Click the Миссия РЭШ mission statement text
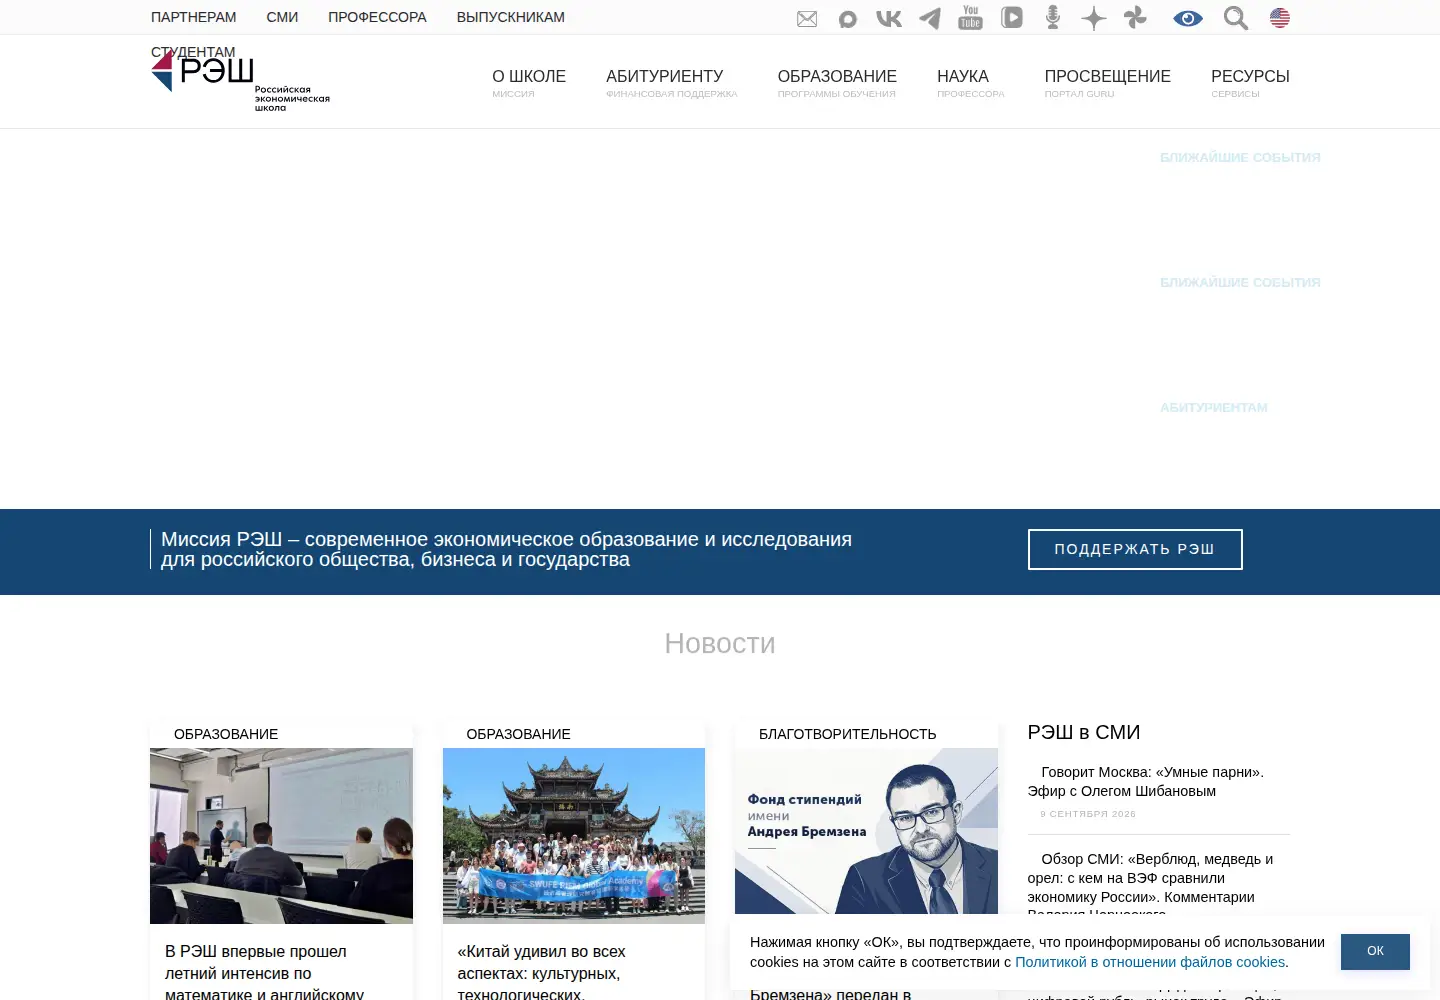Image resolution: width=1440 pixels, height=1000 pixels. click(506, 549)
